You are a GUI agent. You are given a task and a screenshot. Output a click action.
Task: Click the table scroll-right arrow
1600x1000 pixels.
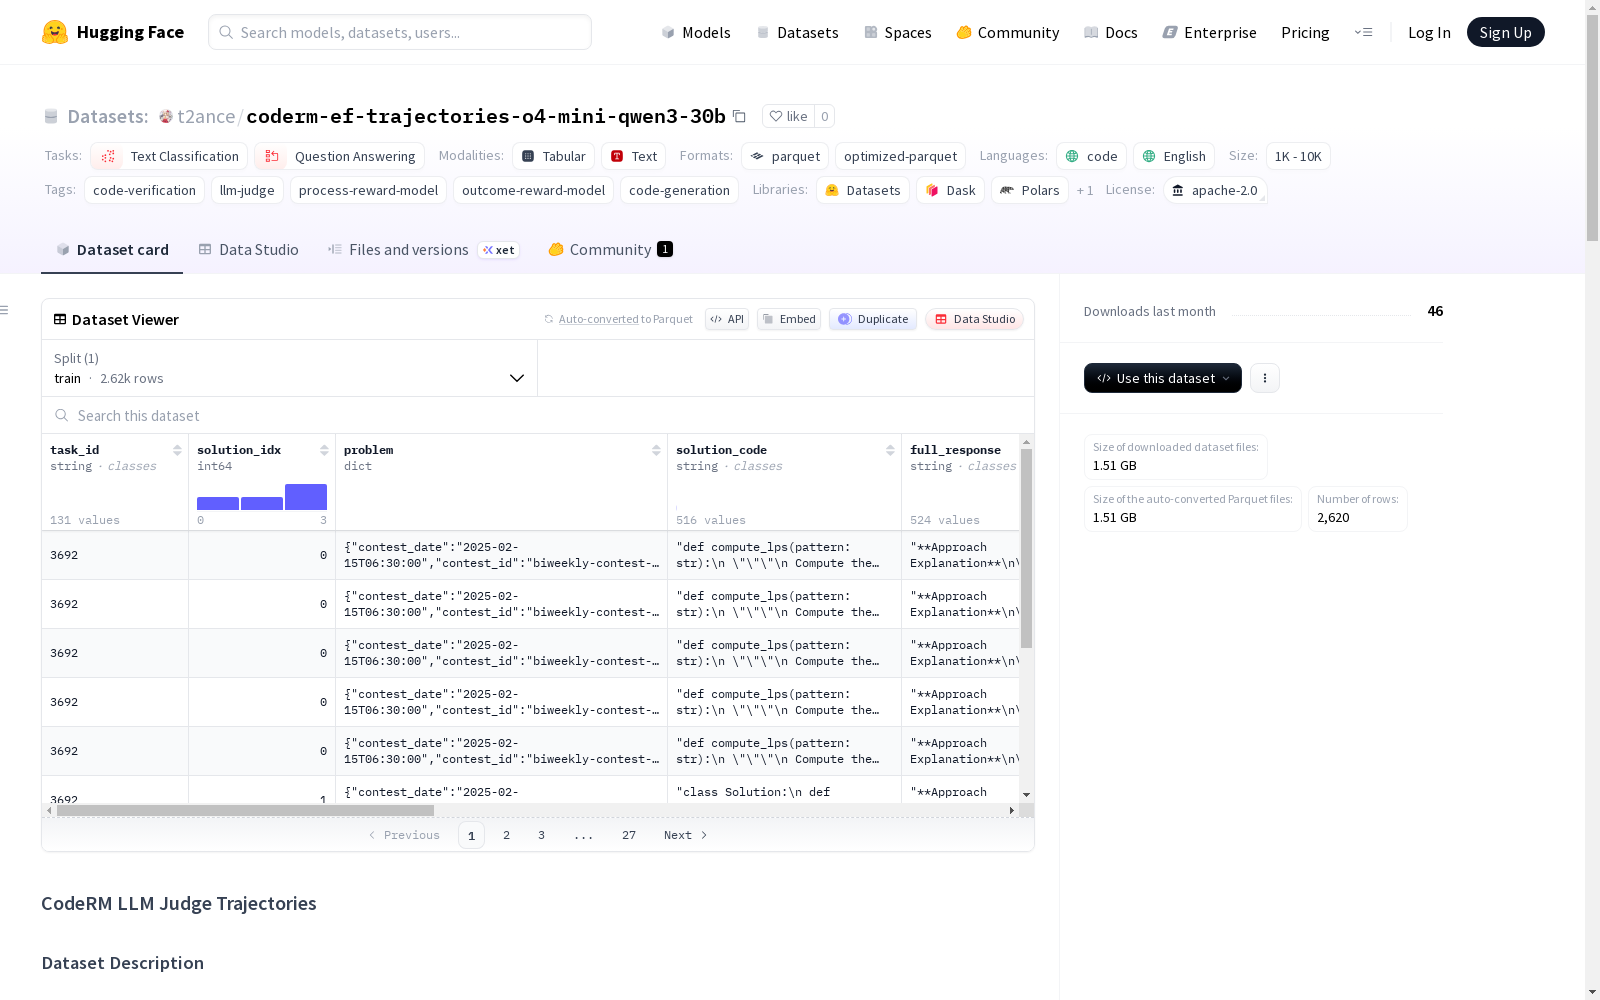[1012, 810]
